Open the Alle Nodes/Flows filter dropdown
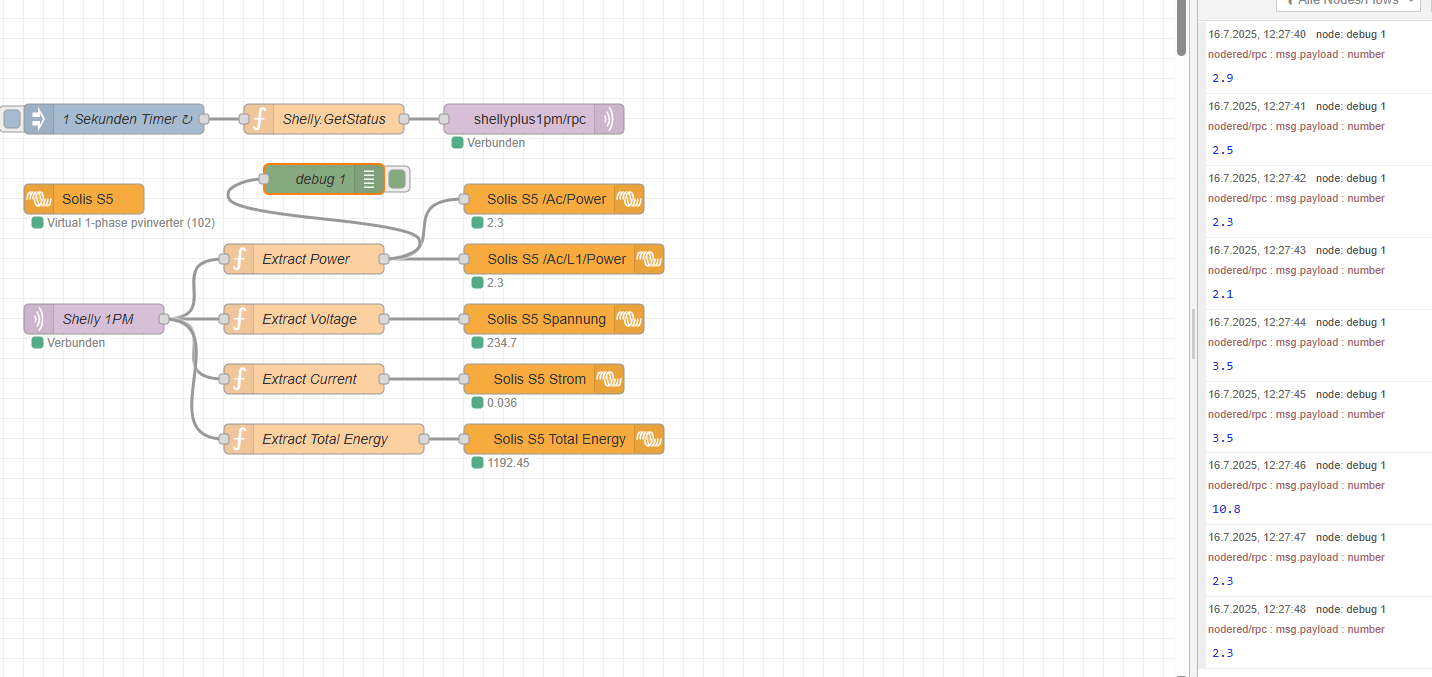The image size is (1432, 677). pyautogui.click(x=1348, y=4)
